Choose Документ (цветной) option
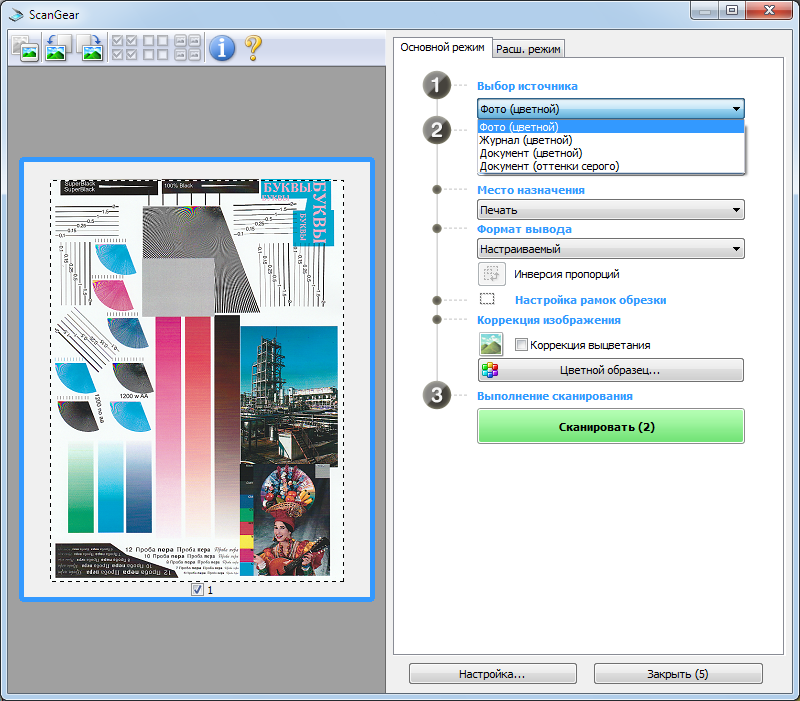Image resolution: width=800 pixels, height=701 pixels. coord(611,153)
